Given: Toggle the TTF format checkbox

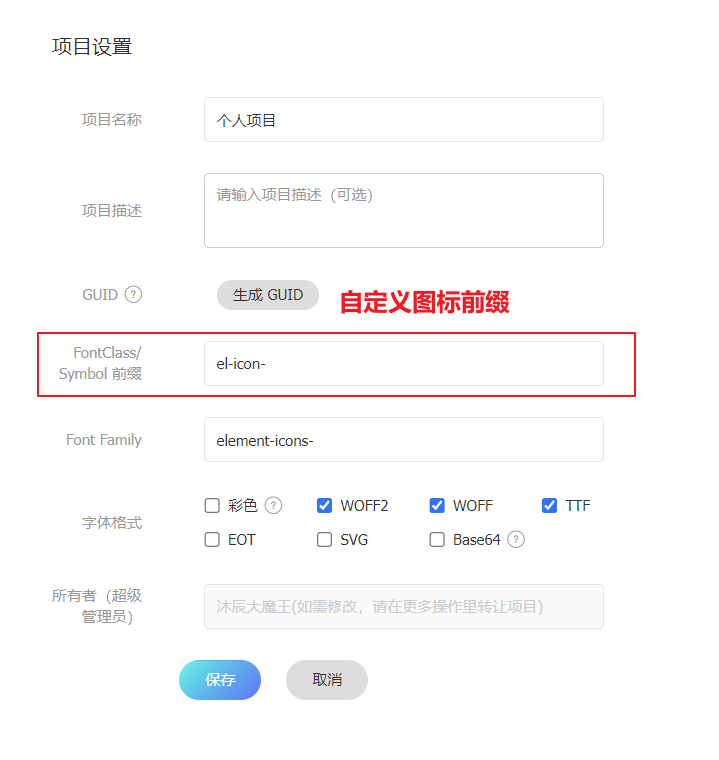Looking at the screenshot, I should click(x=549, y=506).
